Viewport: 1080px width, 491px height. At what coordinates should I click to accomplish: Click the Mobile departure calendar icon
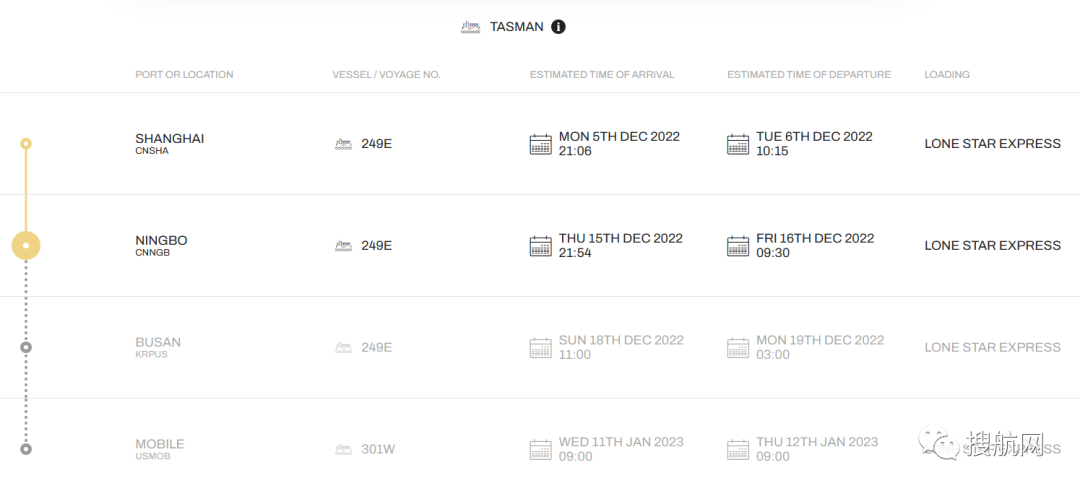click(738, 450)
